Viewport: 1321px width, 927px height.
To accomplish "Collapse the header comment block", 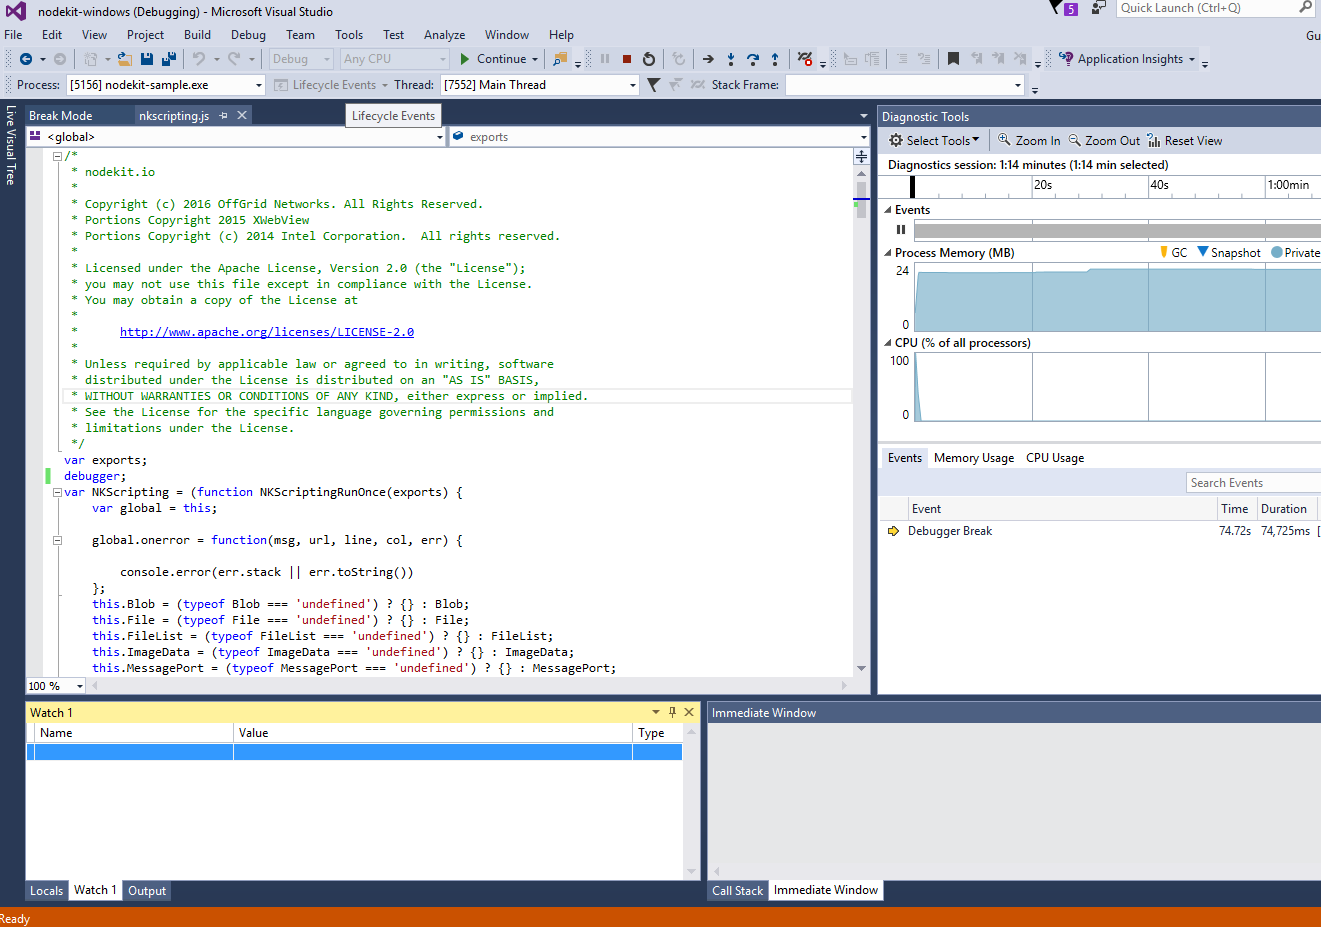I will [58, 156].
